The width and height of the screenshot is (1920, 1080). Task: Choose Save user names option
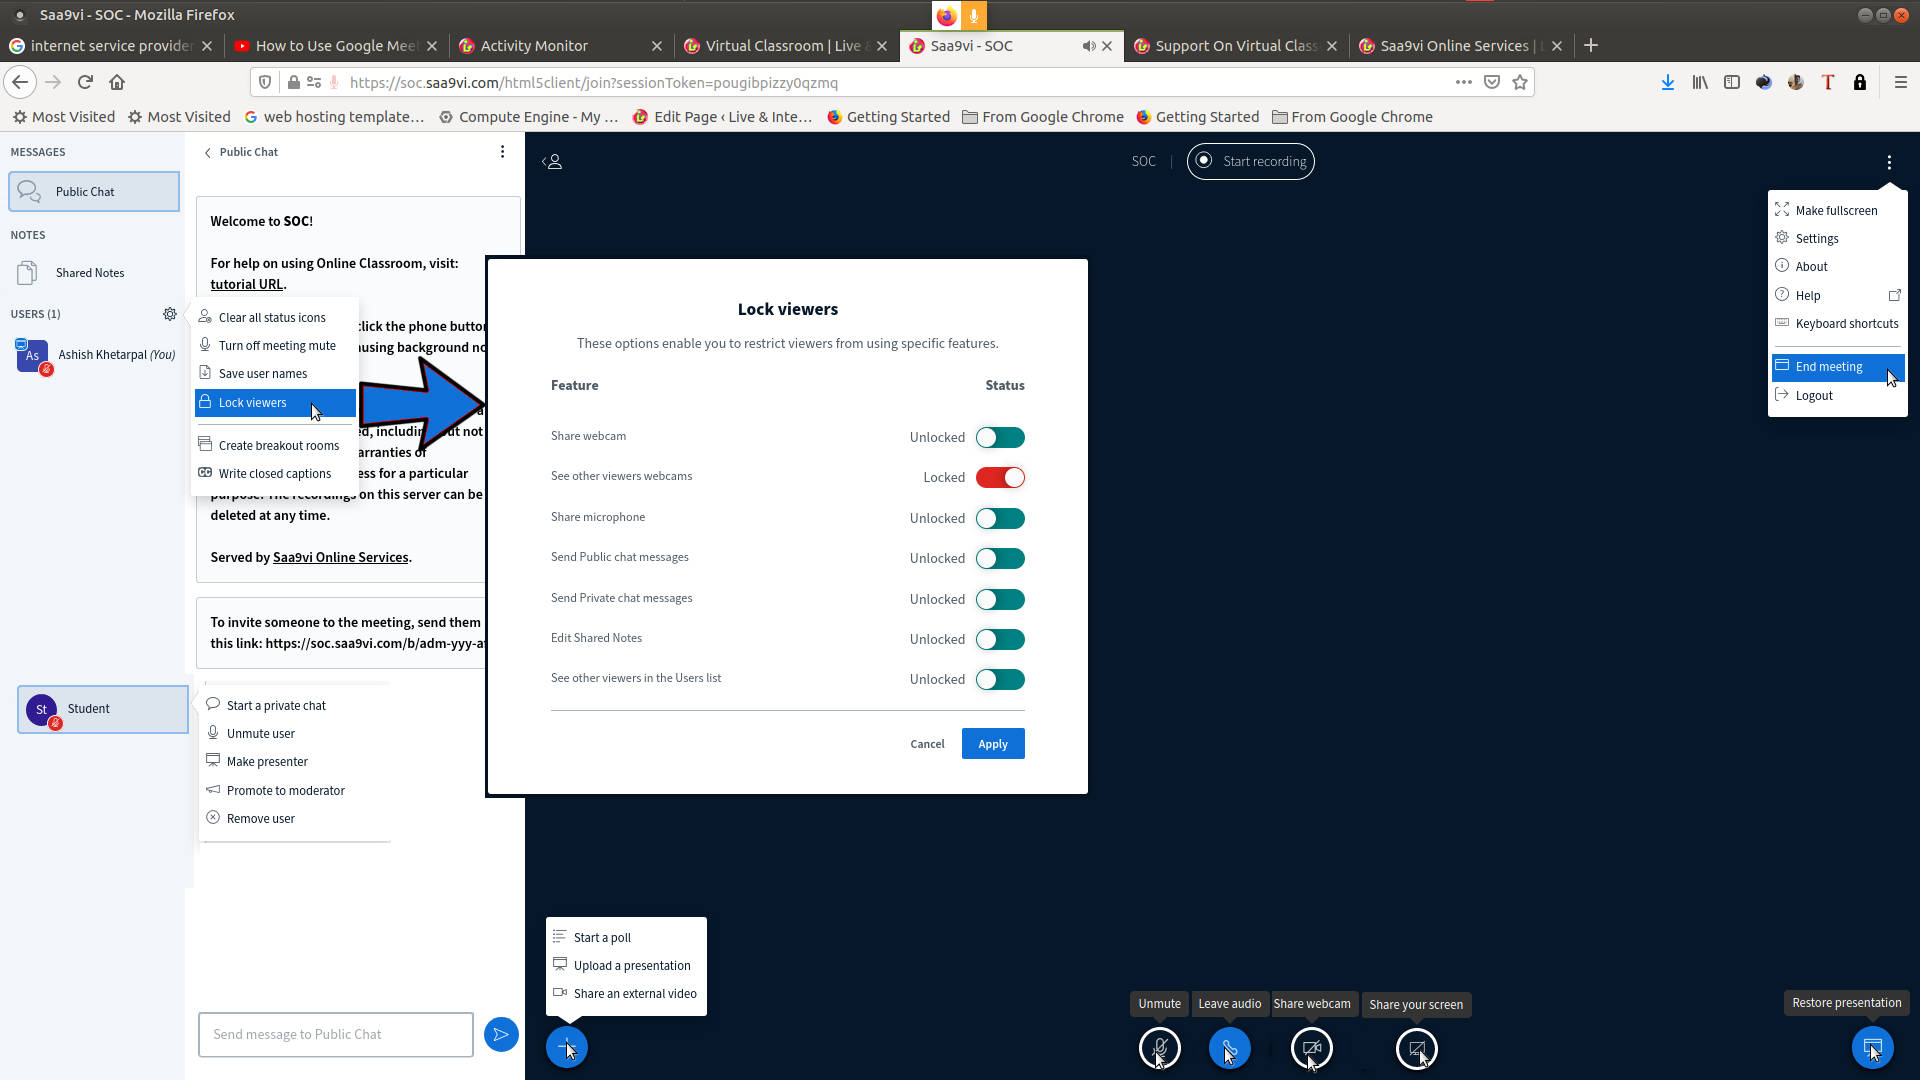[275, 373]
